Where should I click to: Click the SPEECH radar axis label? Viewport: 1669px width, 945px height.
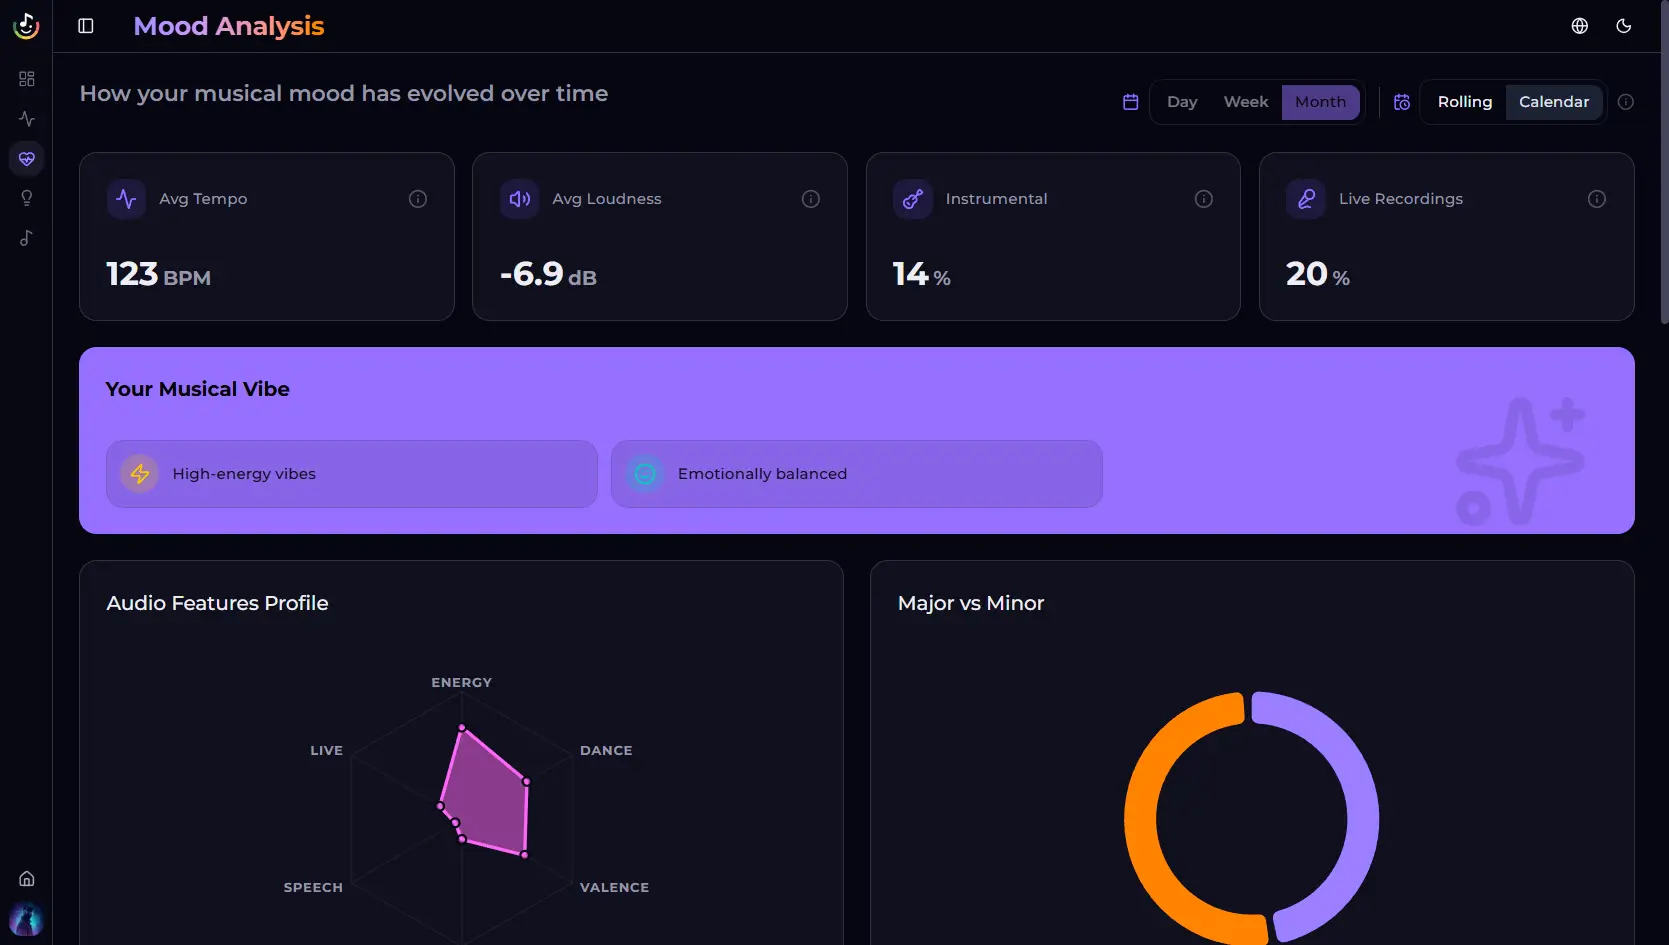point(313,888)
